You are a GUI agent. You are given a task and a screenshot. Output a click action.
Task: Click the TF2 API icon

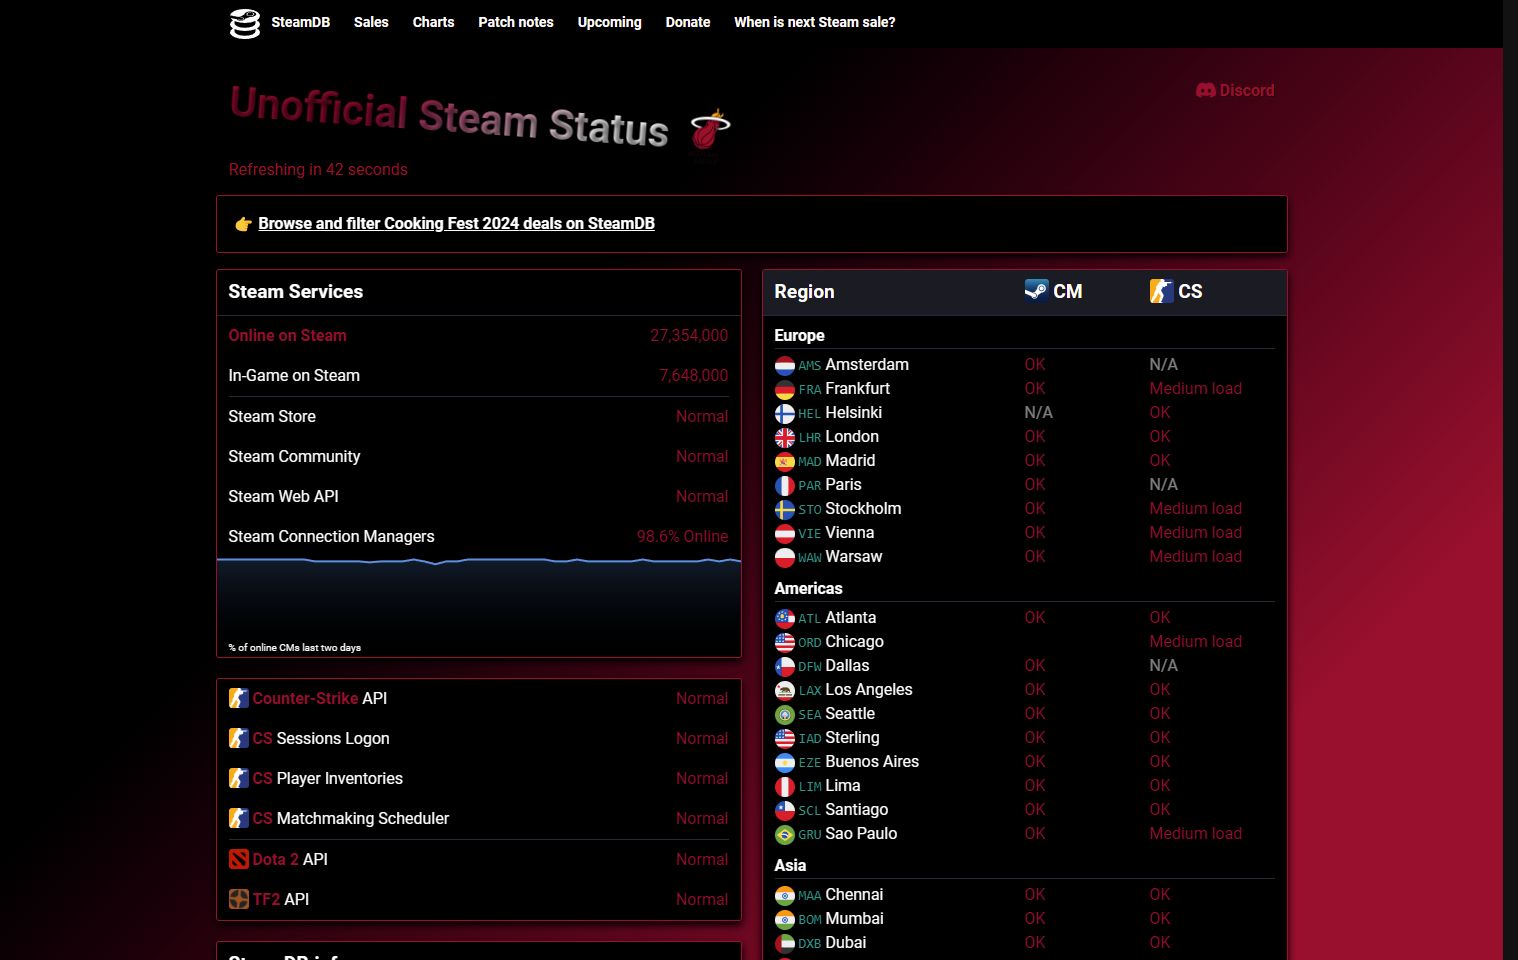point(238,899)
